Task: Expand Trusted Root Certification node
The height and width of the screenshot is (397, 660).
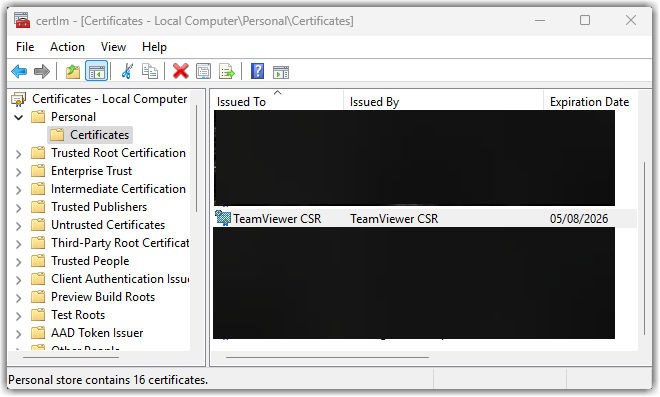Action: [x=19, y=154]
